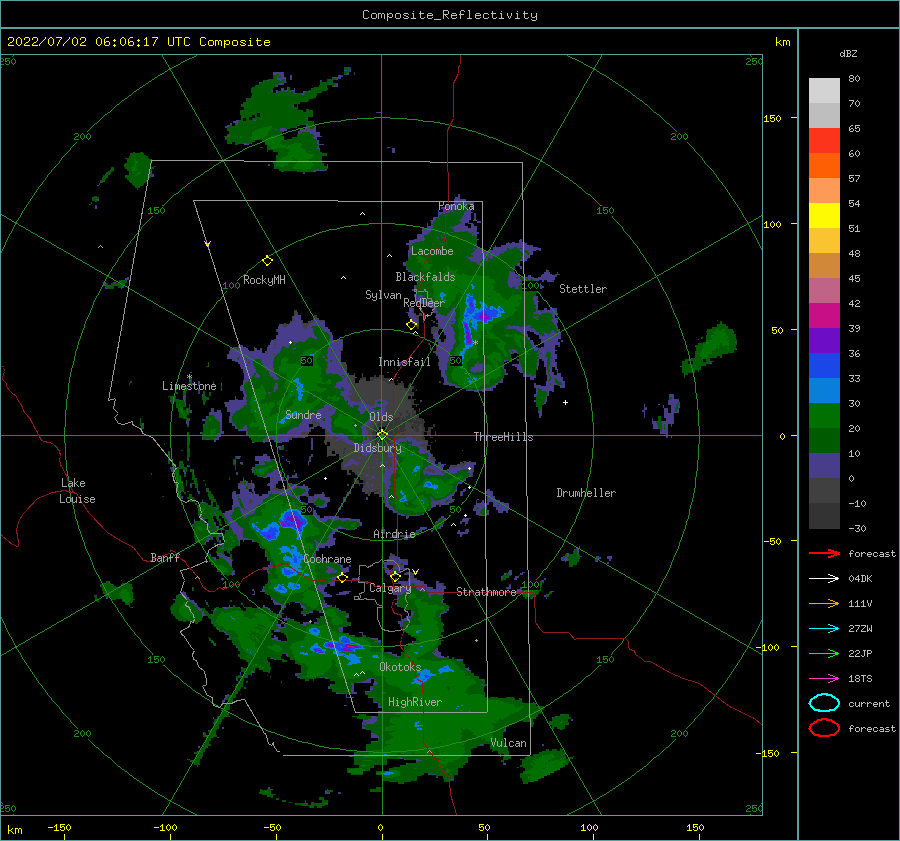The width and height of the screenshot is (900, 841).
Task: Click the bright green 20 dBZ swatch
Action: (824, 416)
